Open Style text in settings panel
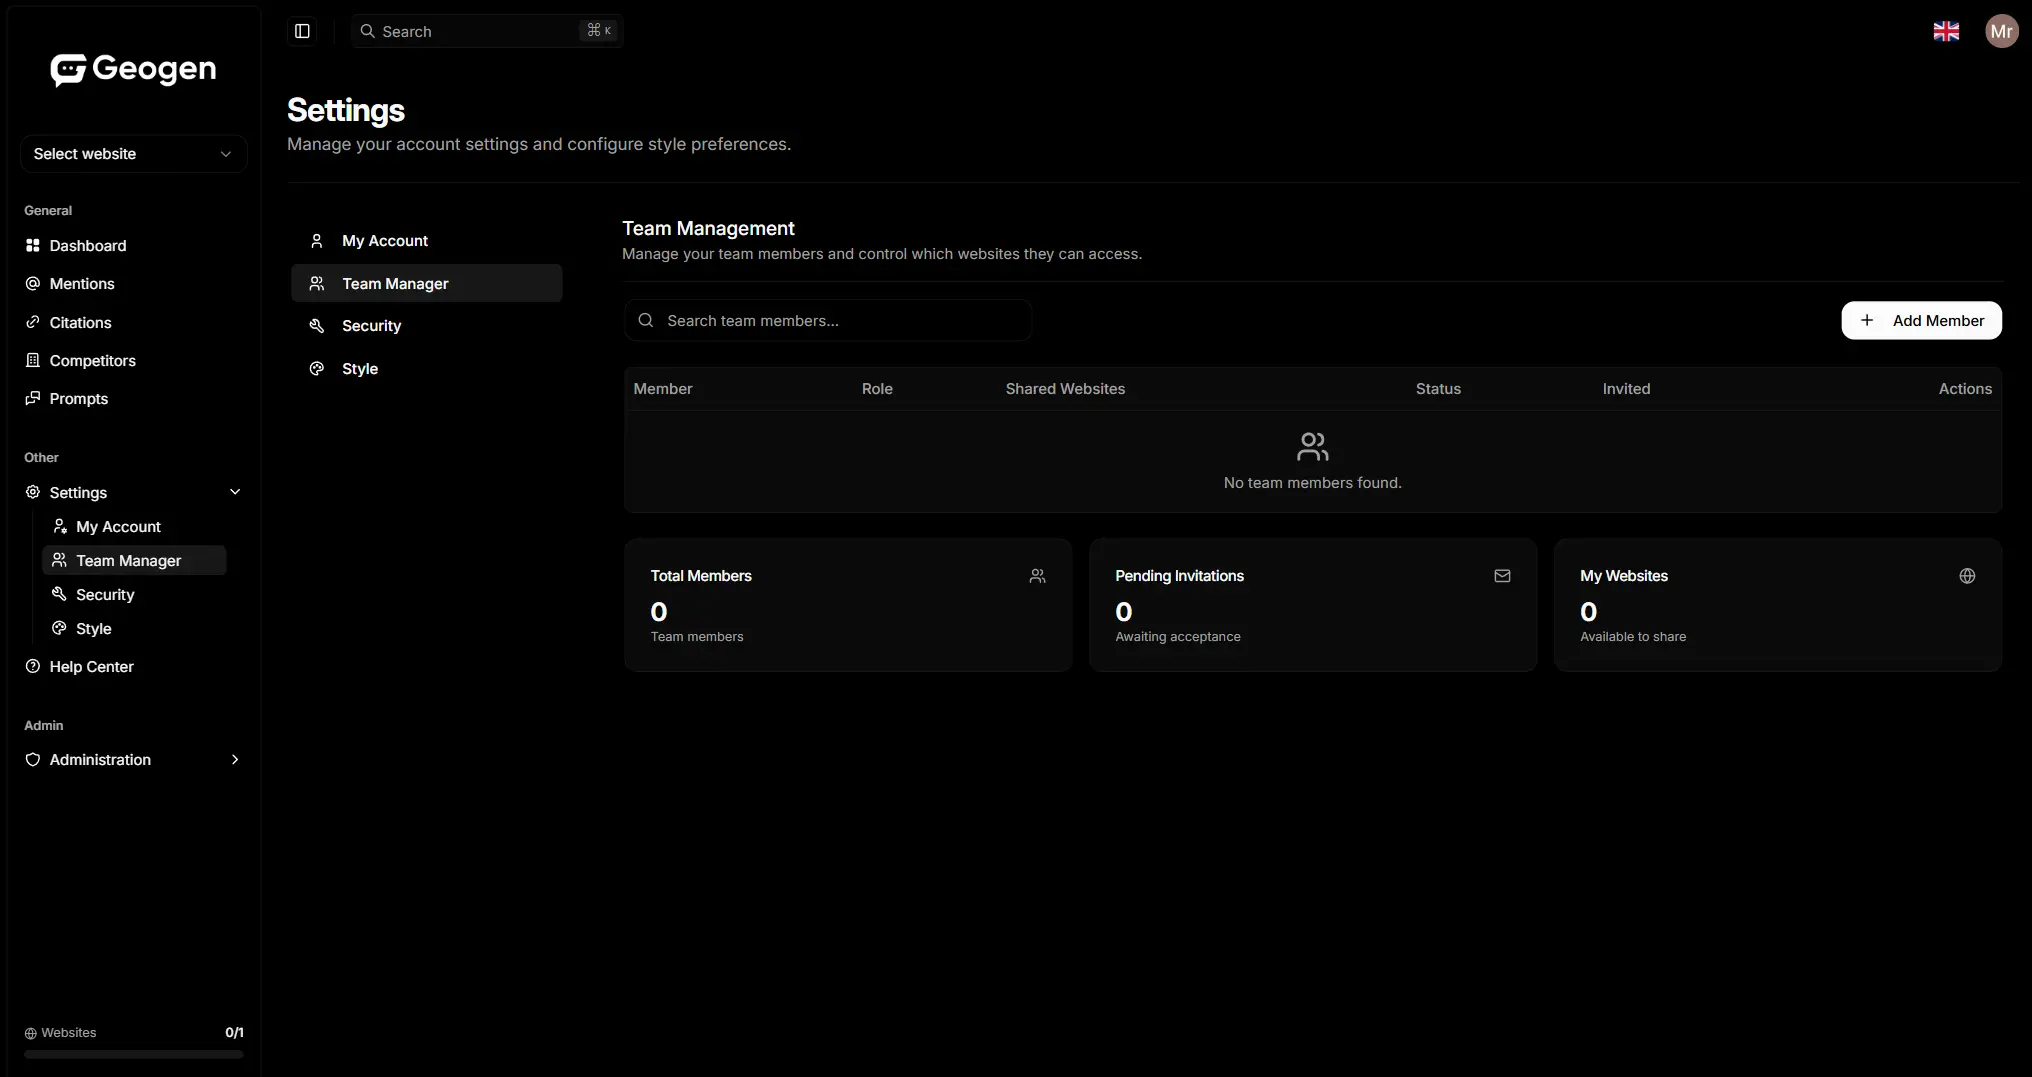 coord(360,369)
